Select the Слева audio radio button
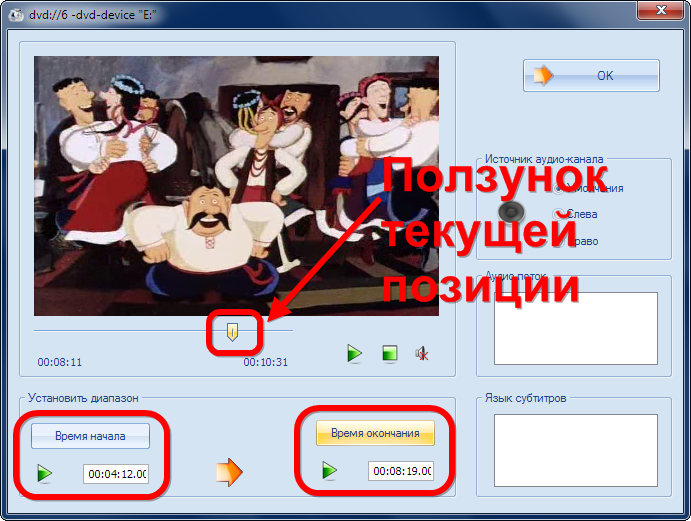The height and width of the screenshot is (521, 691). (559, 215)
